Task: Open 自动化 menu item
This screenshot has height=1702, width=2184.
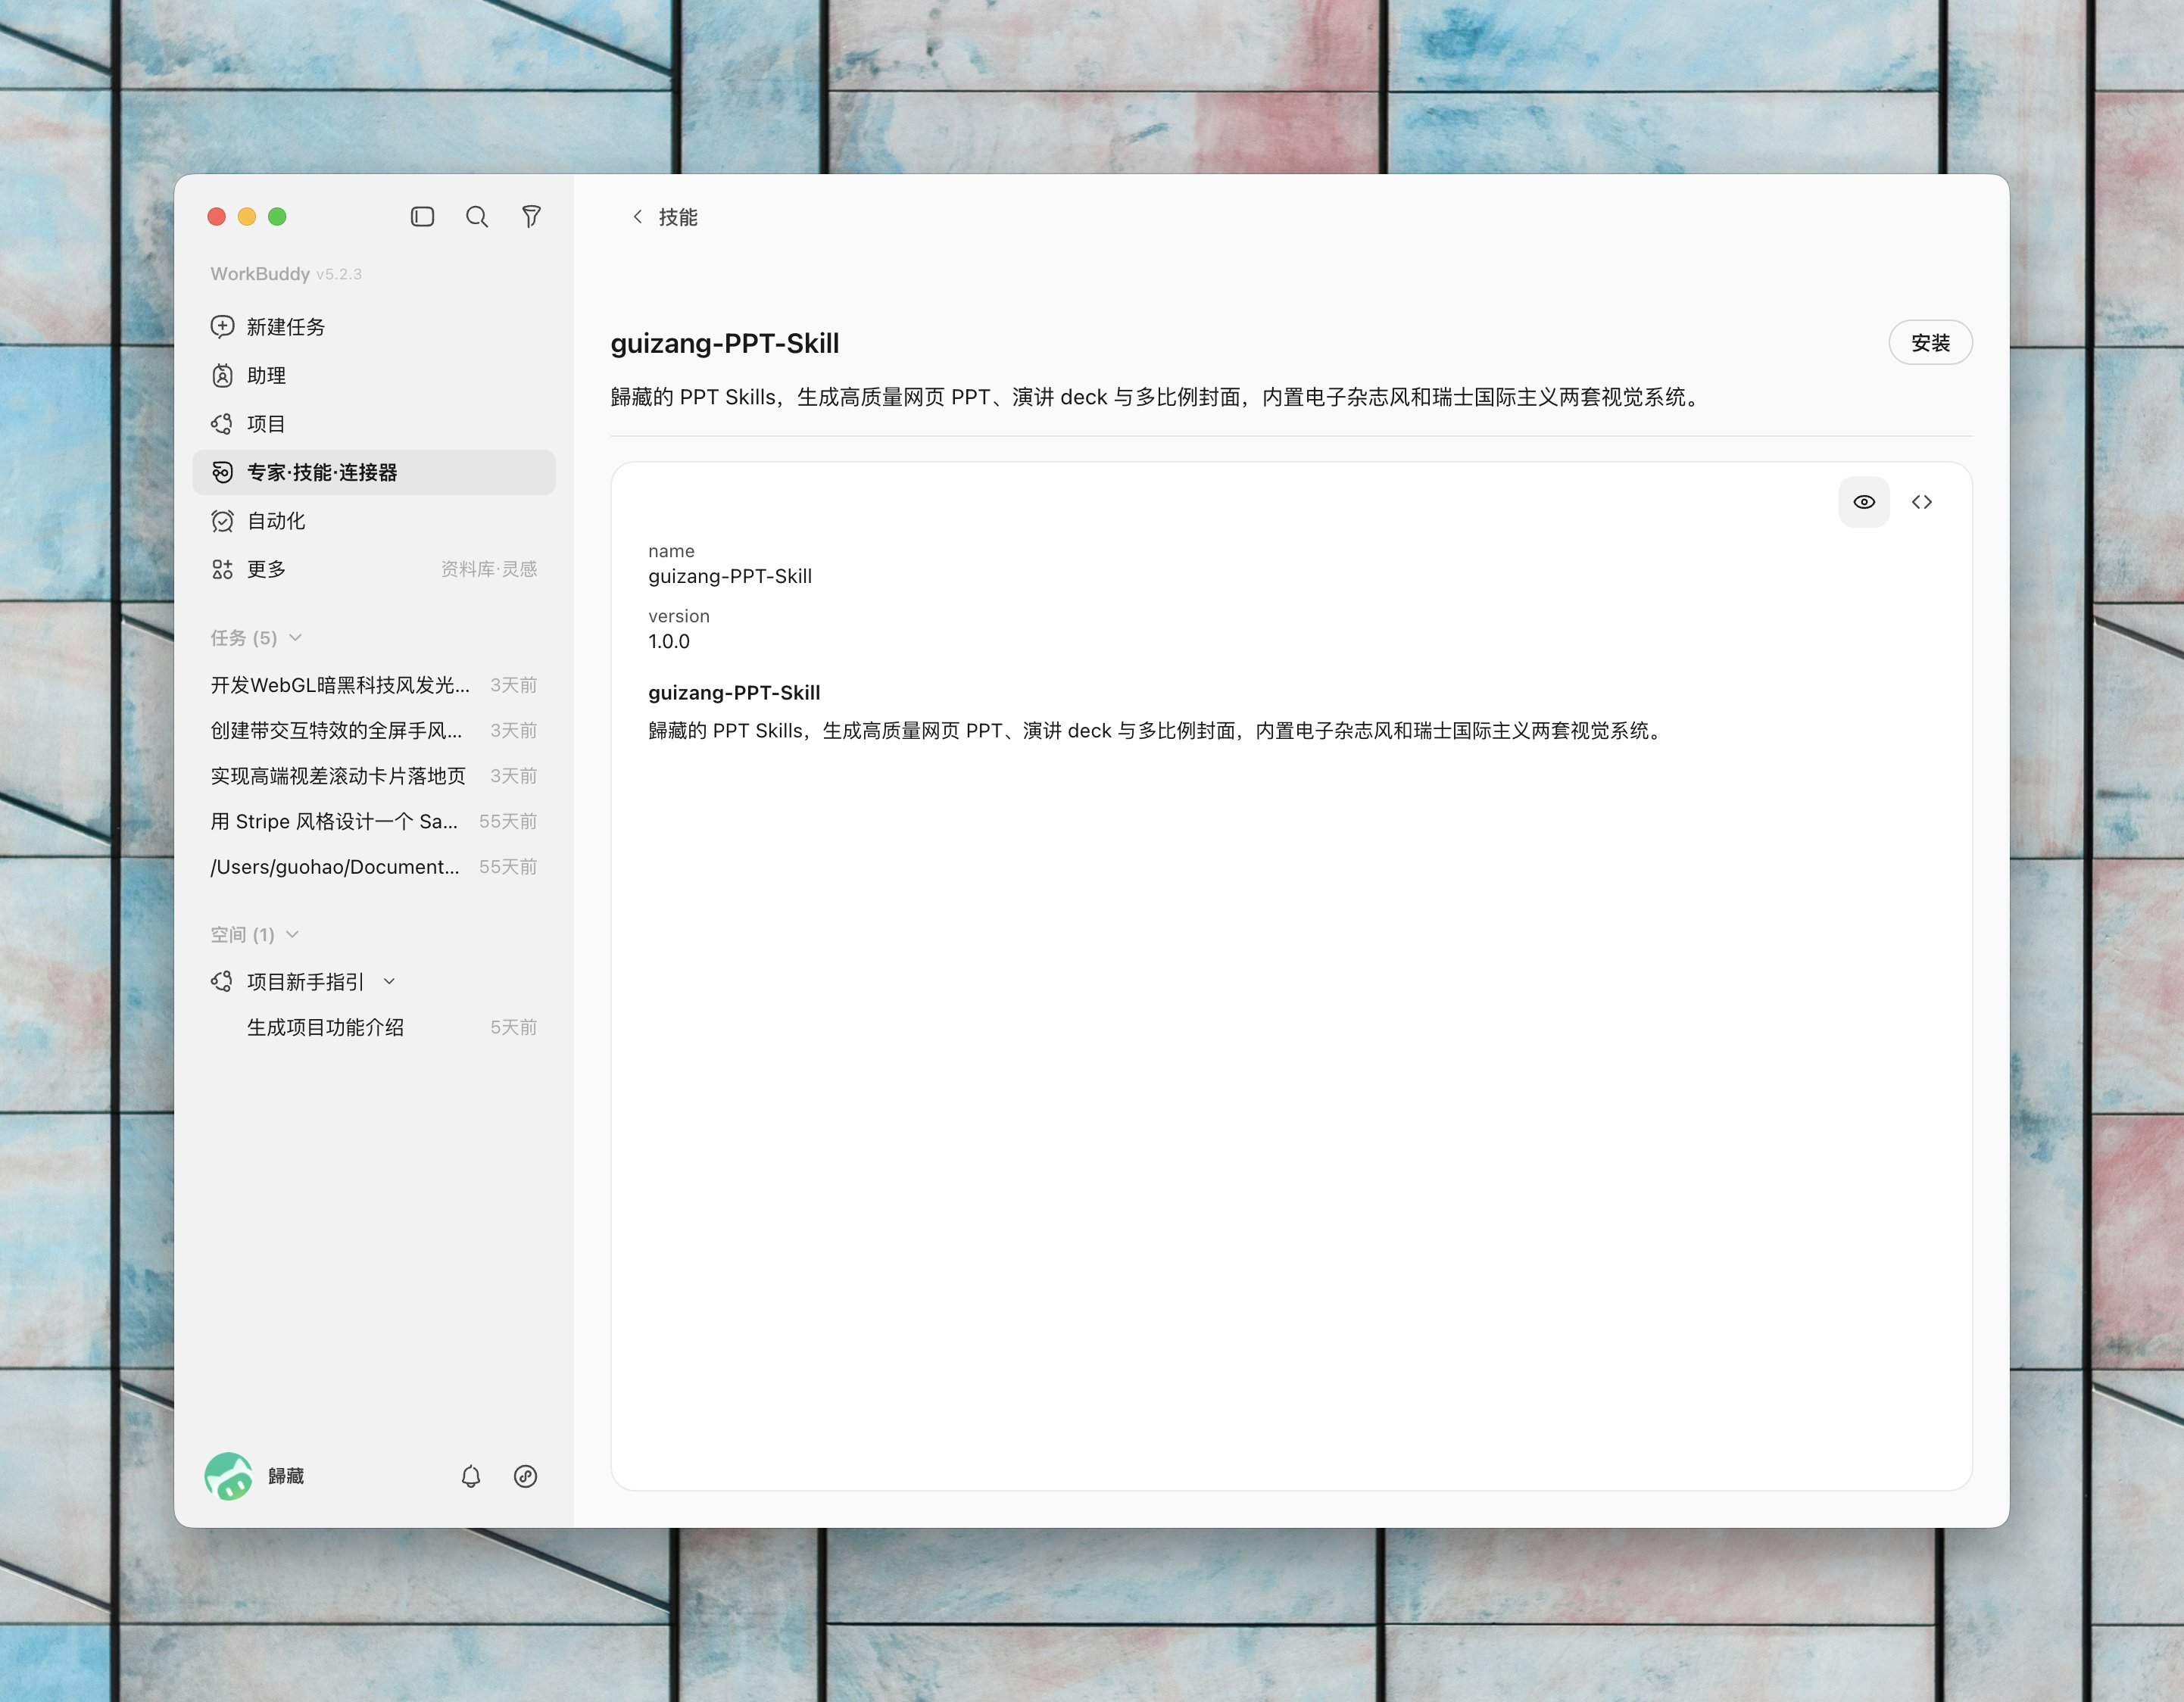Action: [373, 521]
